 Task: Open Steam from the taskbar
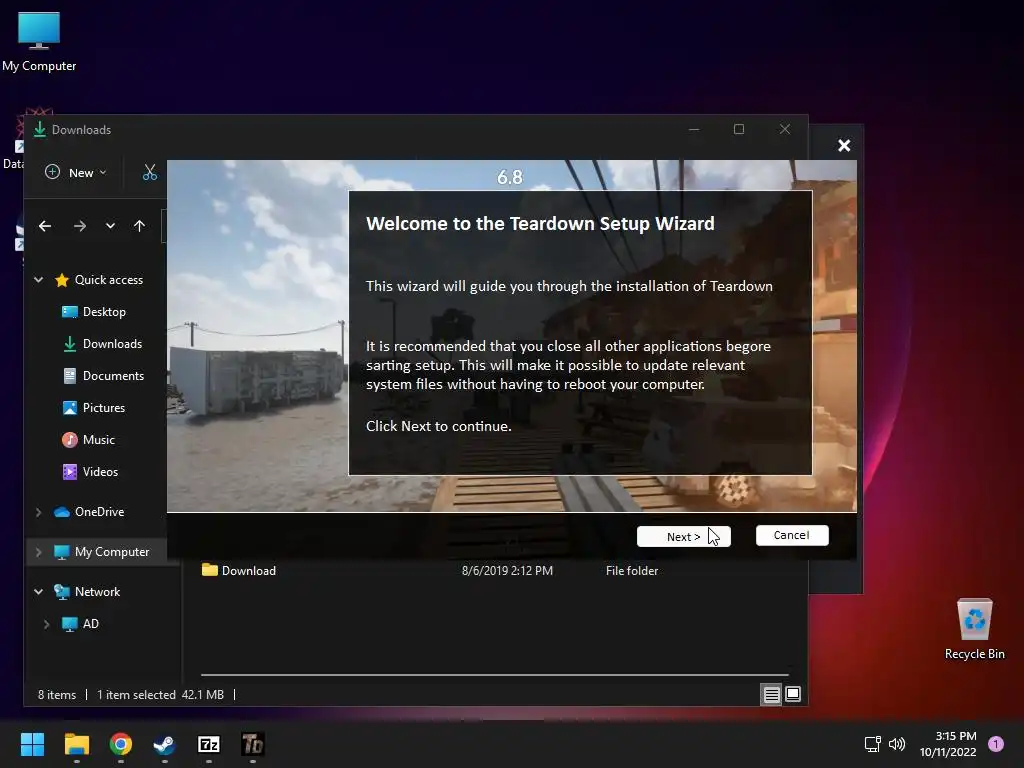pos(165,744)
